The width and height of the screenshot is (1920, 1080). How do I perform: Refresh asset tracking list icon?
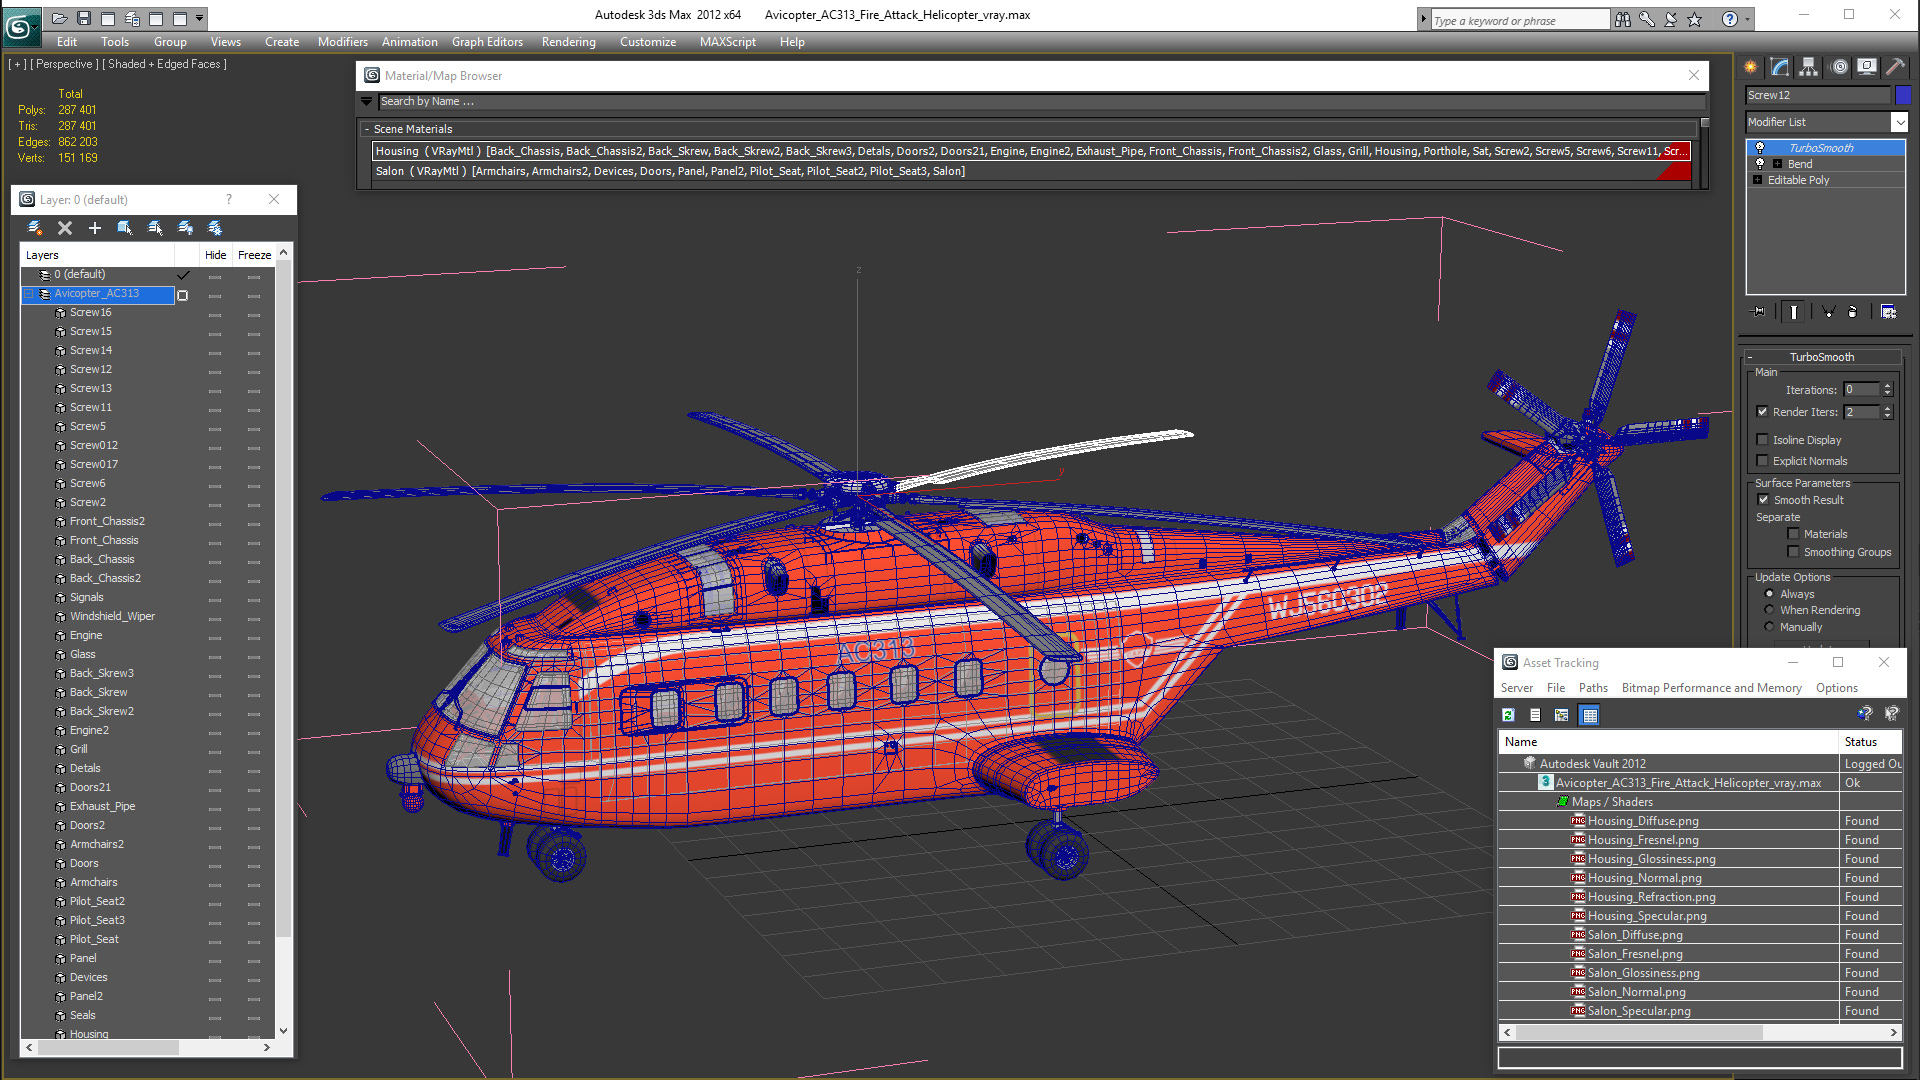(x=1508, y=715)
